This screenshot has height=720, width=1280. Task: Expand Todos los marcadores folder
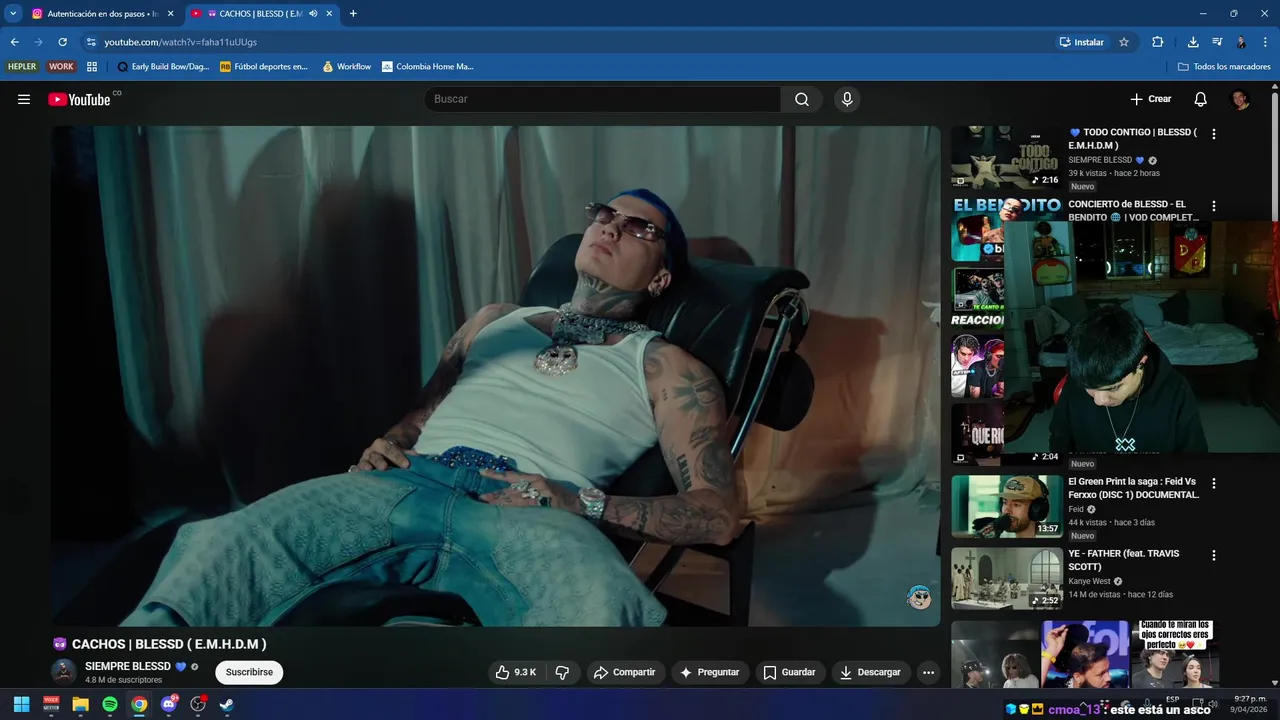point(1224,67)
